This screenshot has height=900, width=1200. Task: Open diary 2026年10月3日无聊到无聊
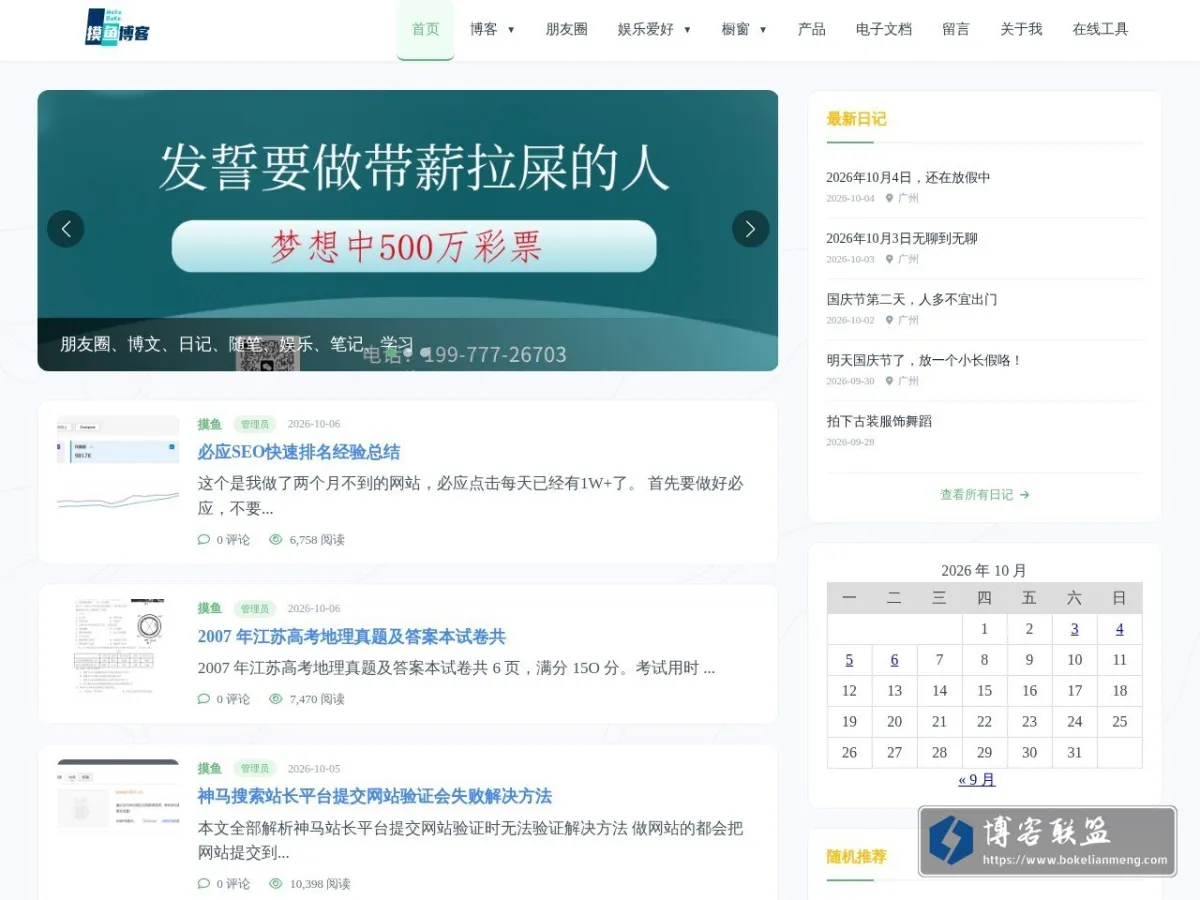902,239
